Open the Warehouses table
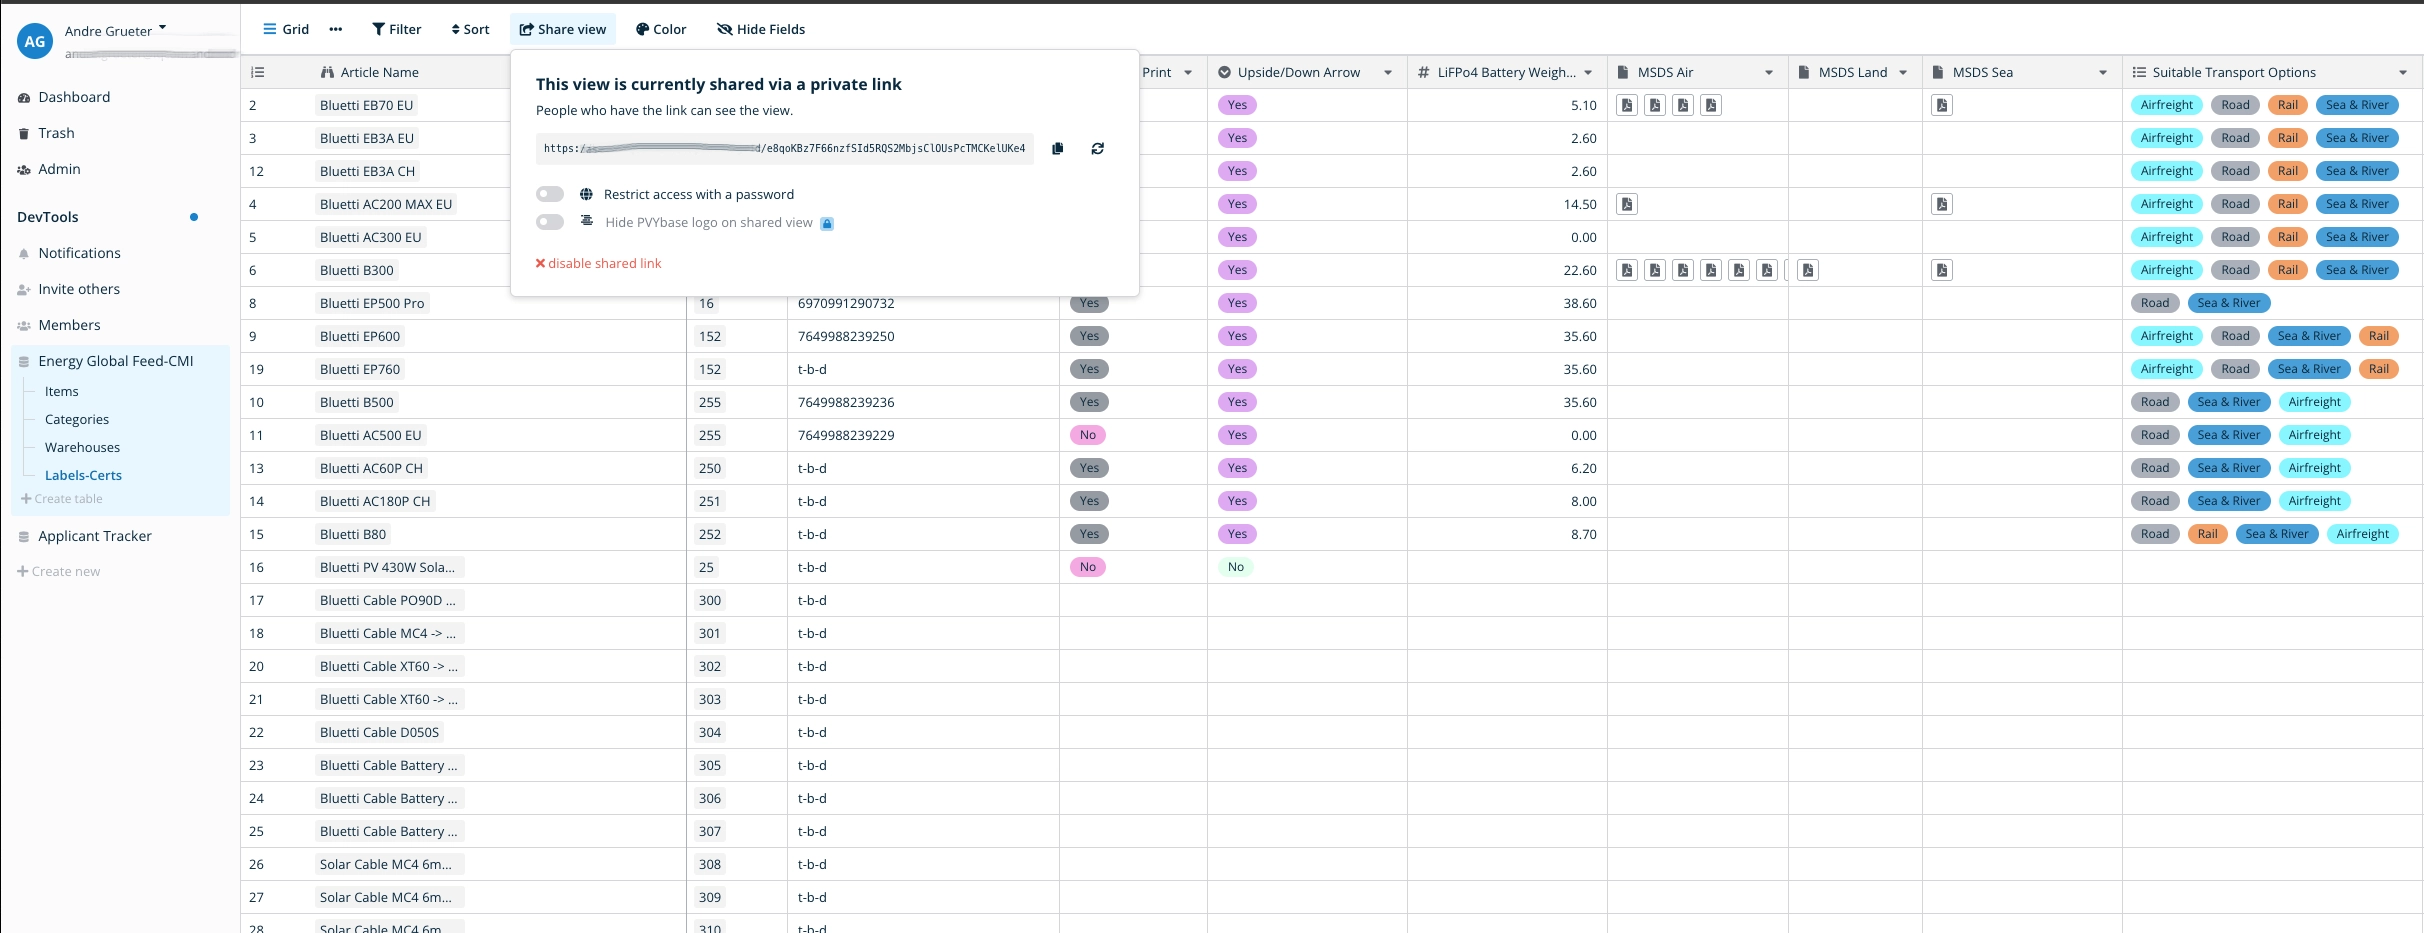Image resolution: width=2424 pixels, height=933 pixels. click(x=82, y=447)
